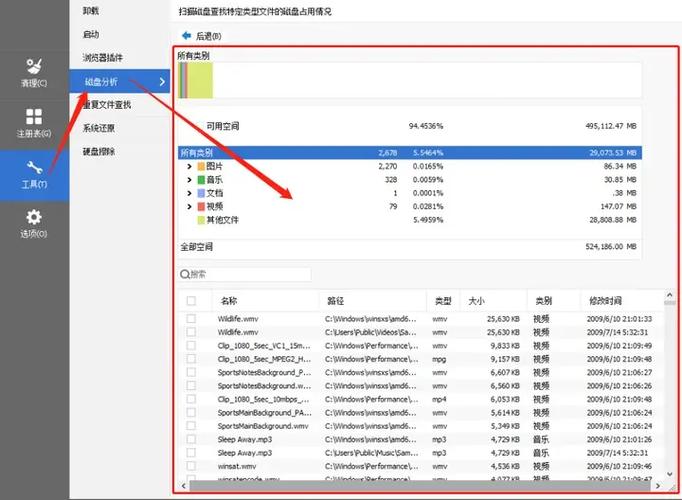
Task: Check the SportsMainBackground.wmv file checkbox
Action: 191,426
